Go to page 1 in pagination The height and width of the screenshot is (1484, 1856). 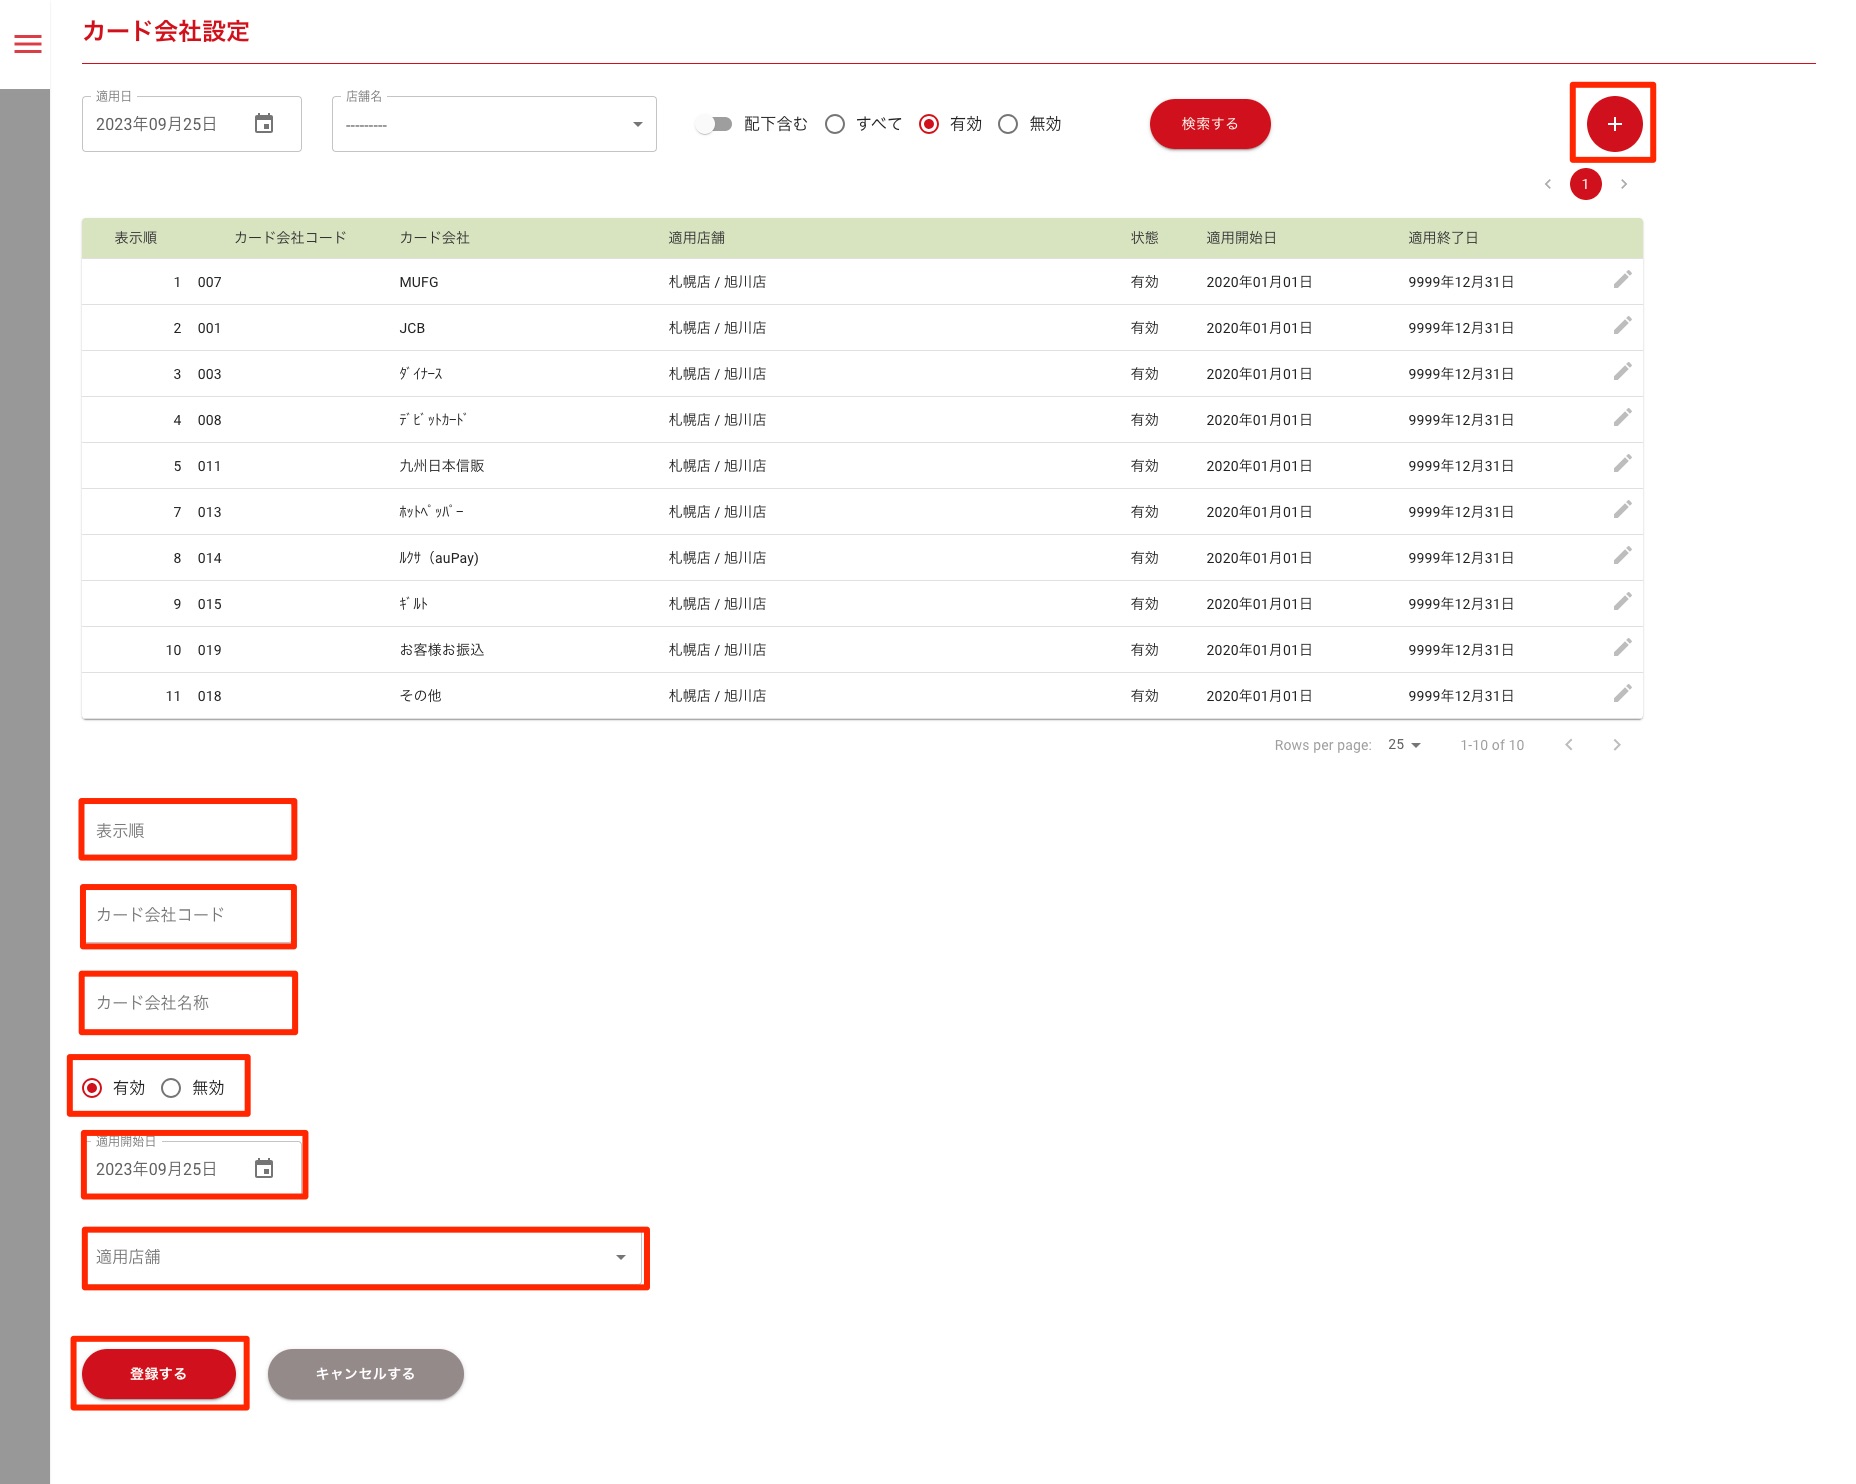(x=1585, y=184)
